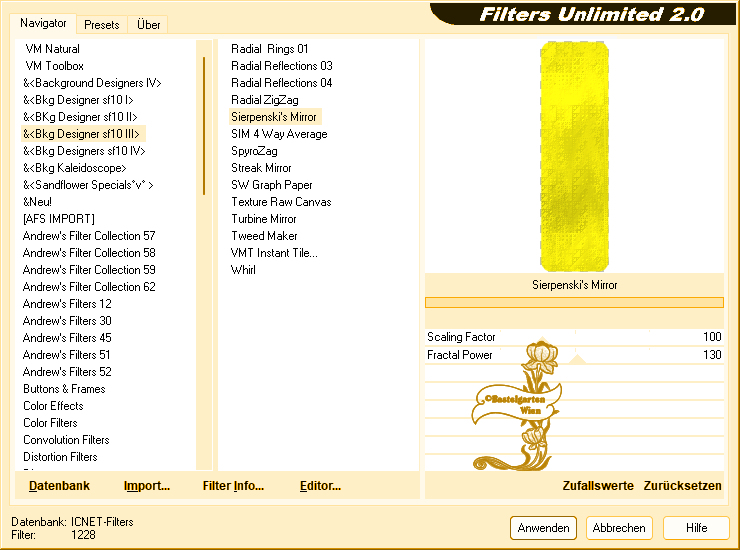The image size is (740, 550).
Task: Choose &<BKg Designer sf10 II> category
Action: point(80,117)
